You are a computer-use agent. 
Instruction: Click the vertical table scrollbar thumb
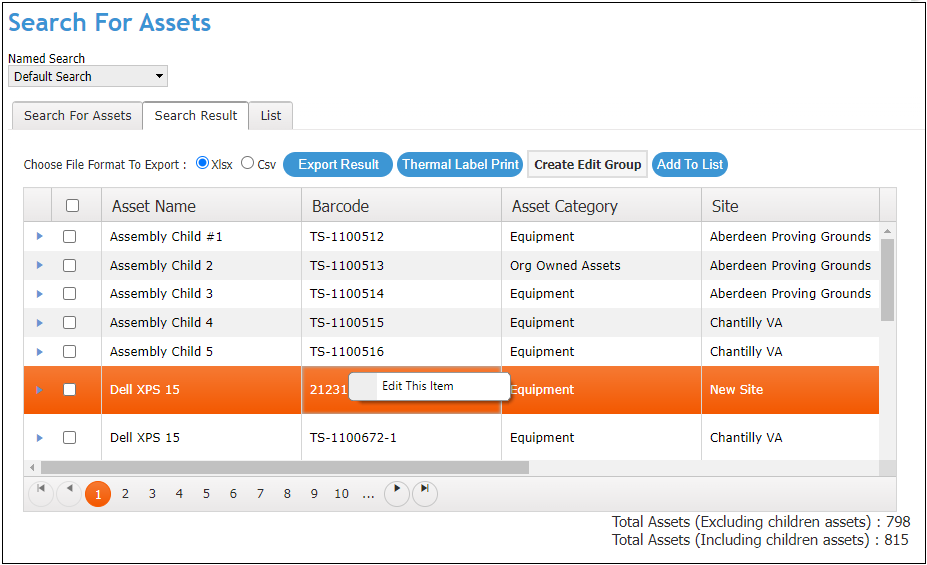pyautogui.click(x=887, y=280)
